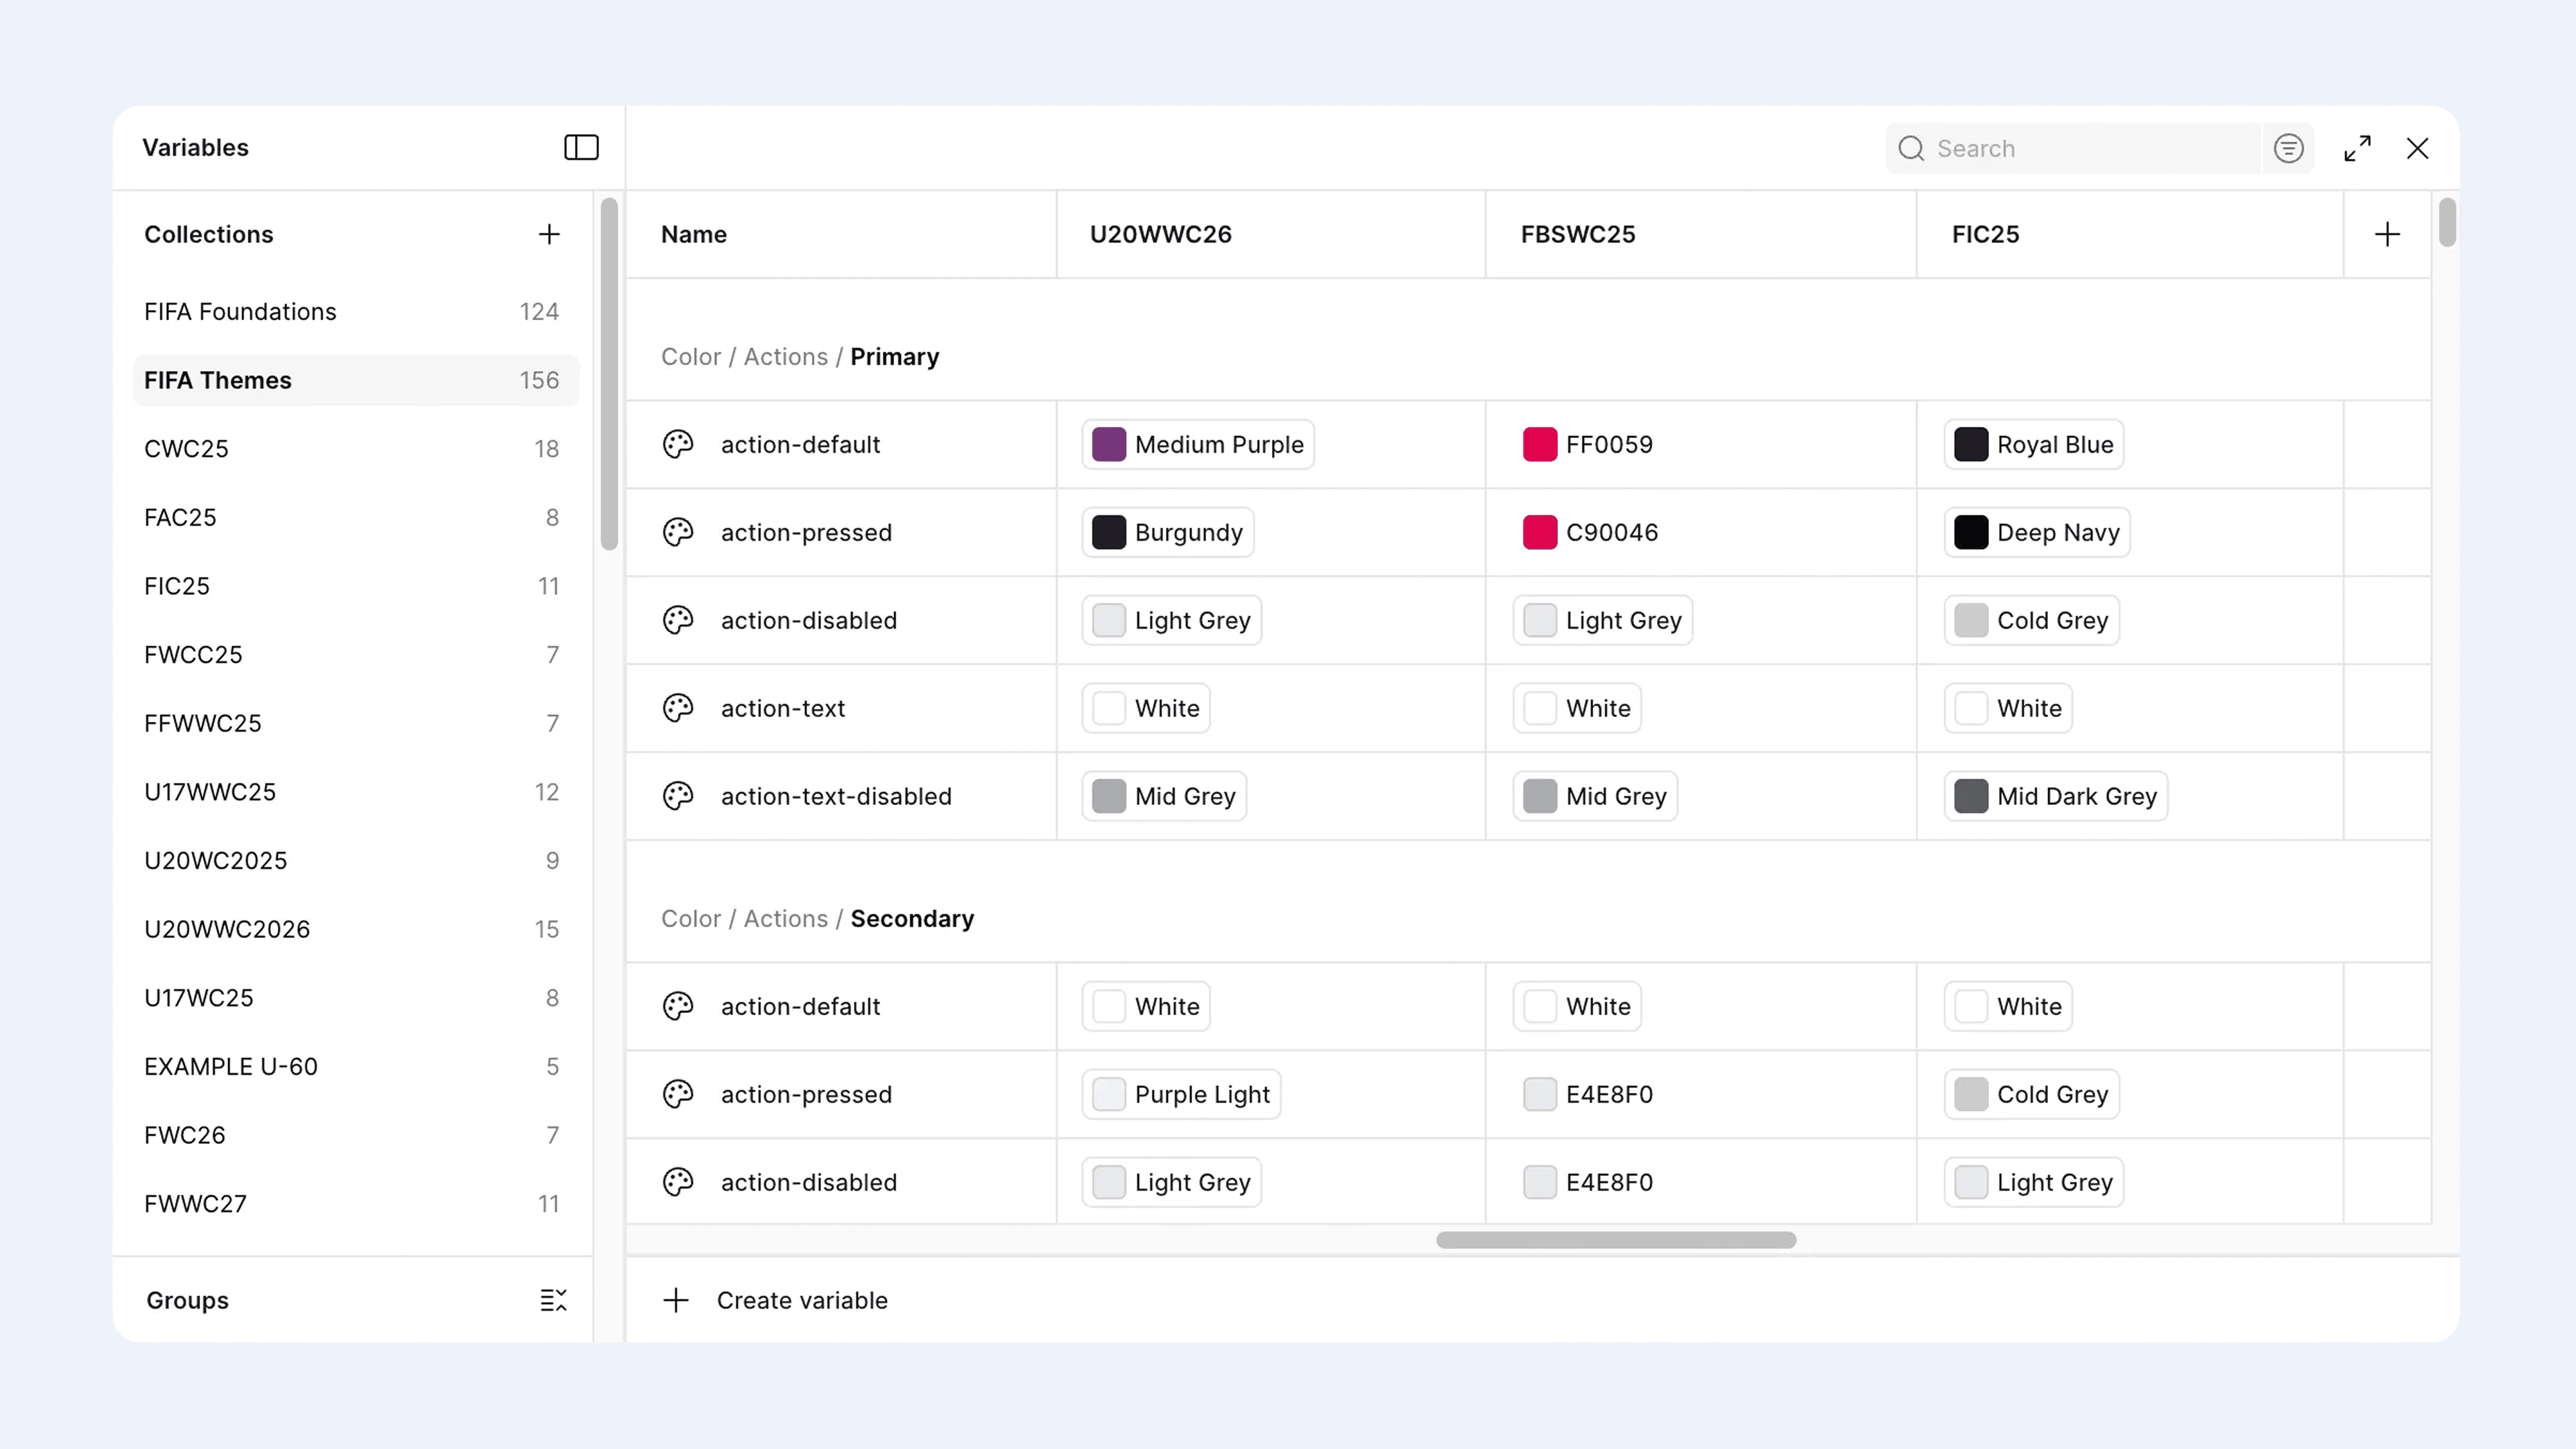Click the Medium Purple color swatch
The width and height of the screenshot is (2576, 1449).
(1108, 444)
